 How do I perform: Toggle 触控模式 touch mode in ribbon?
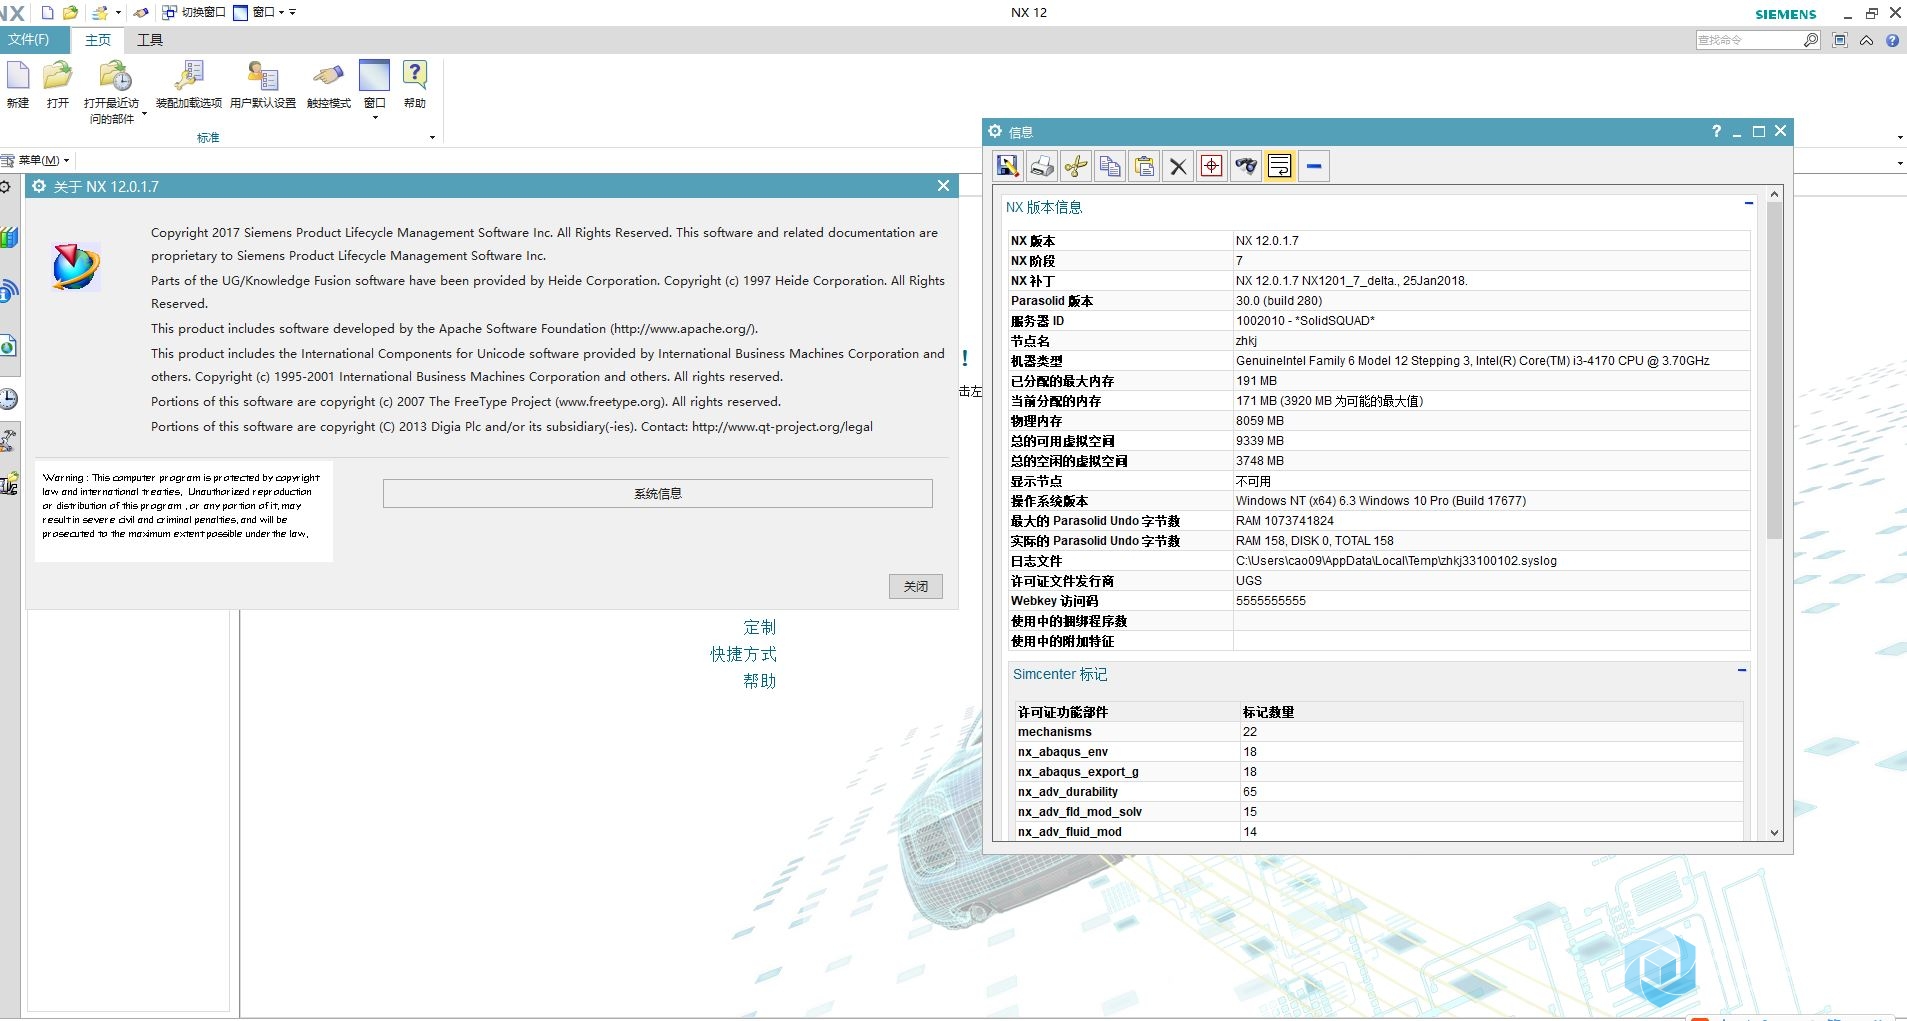coord(328,85)
